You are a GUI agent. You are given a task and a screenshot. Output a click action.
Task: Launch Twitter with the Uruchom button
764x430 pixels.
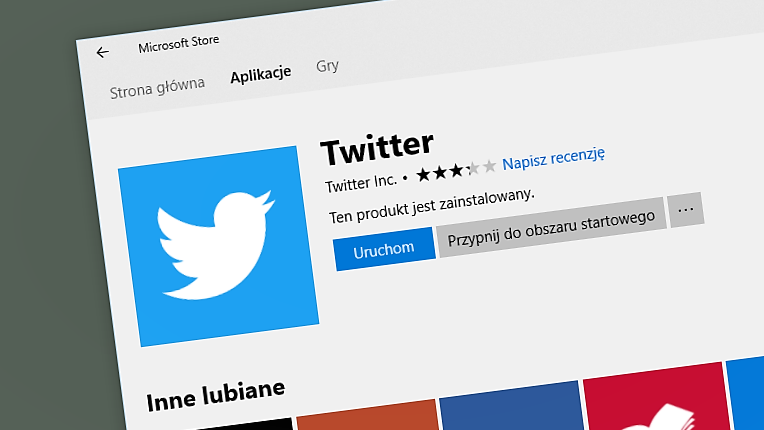click(384, 249)
